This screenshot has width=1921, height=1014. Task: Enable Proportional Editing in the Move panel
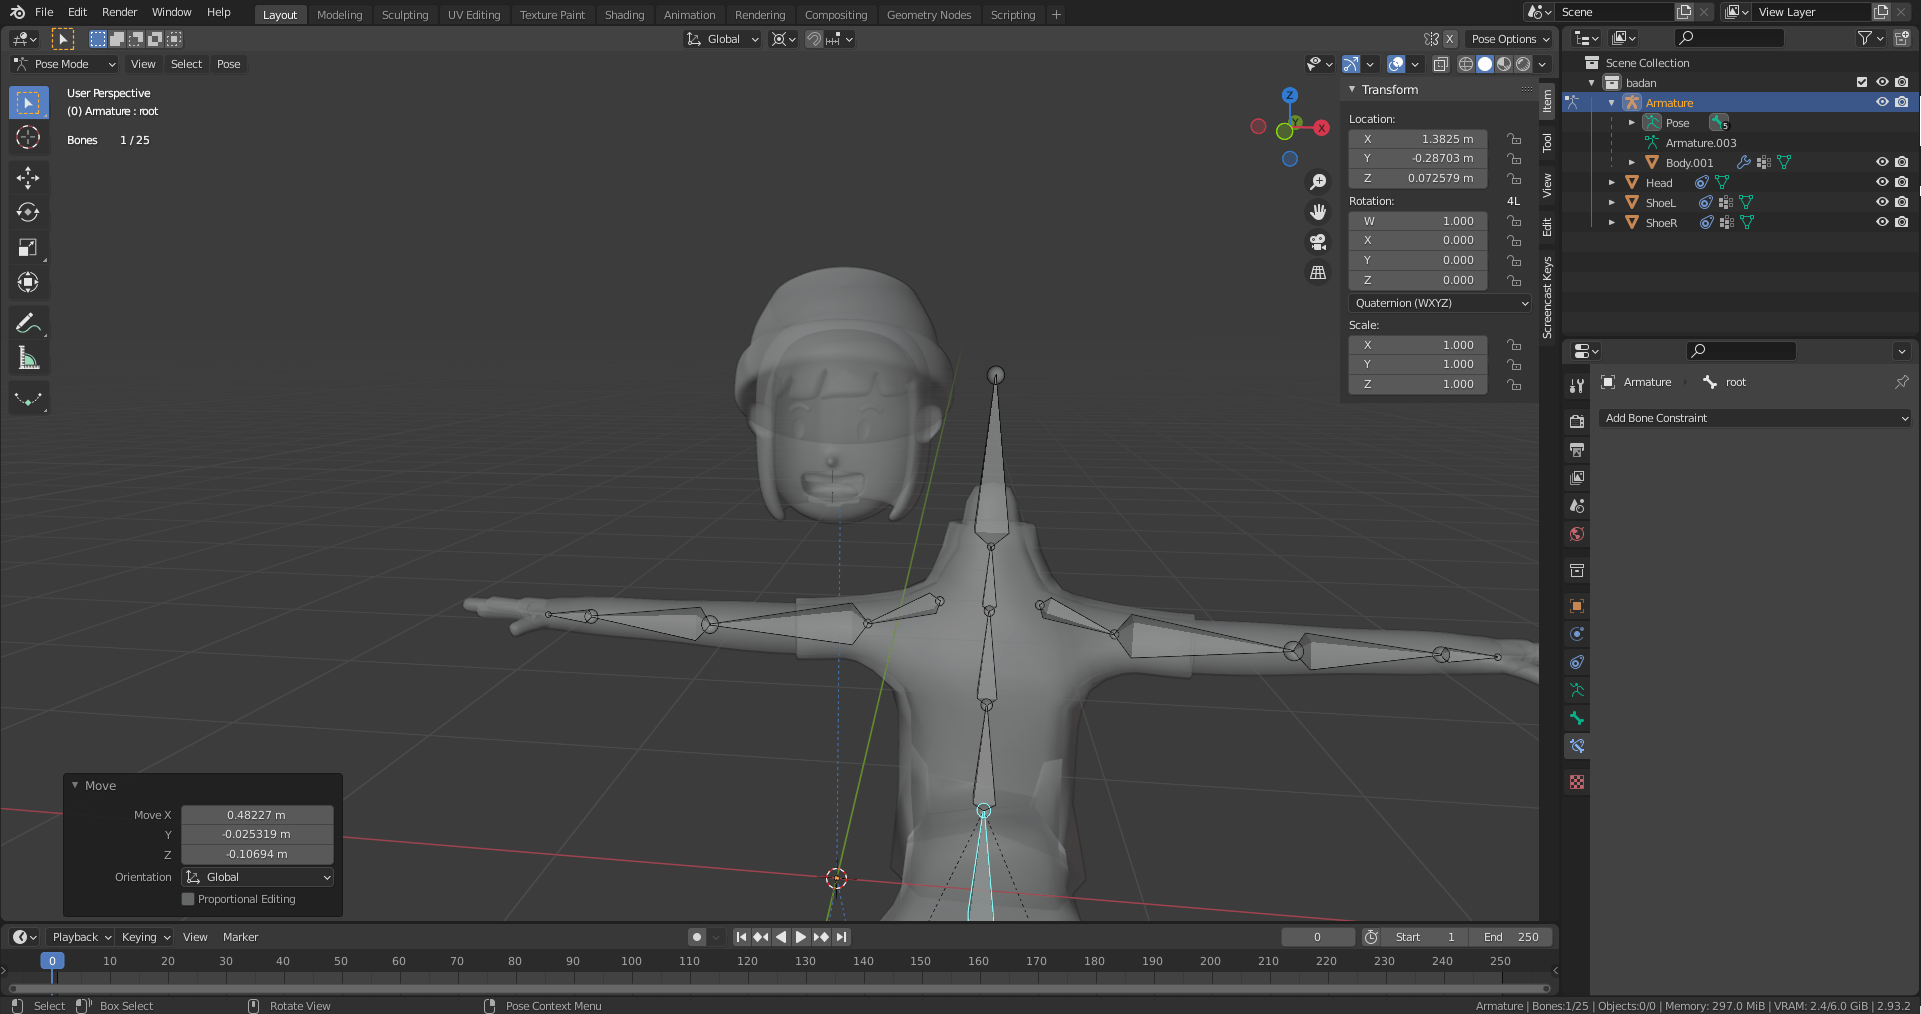click(188, 899)
